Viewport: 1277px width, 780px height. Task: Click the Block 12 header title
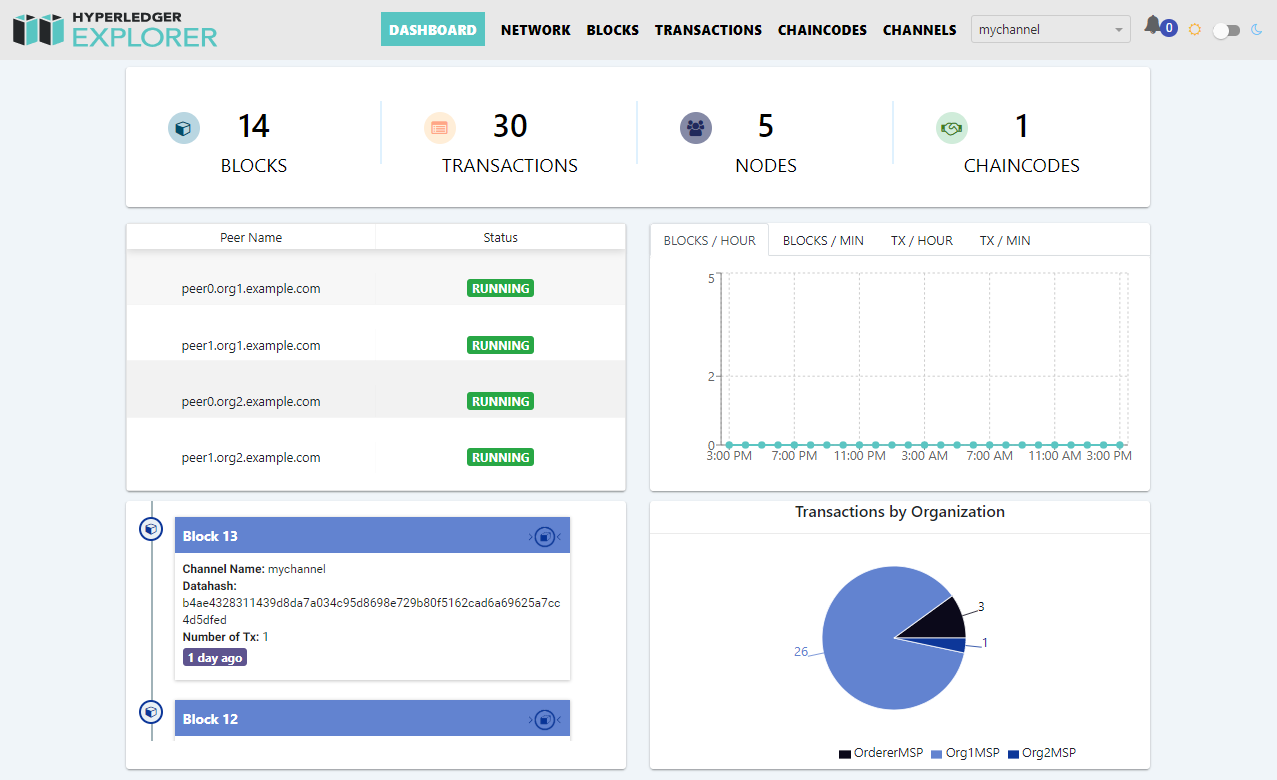210,719
